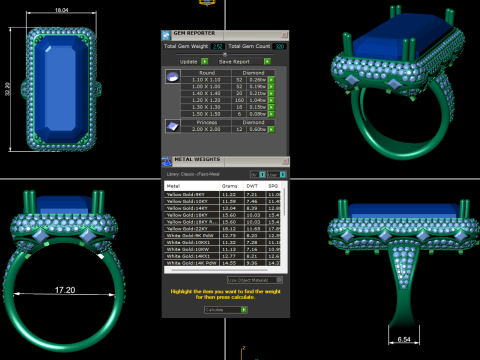Select the Yellow Gold 14KY row

click(222, 208)
